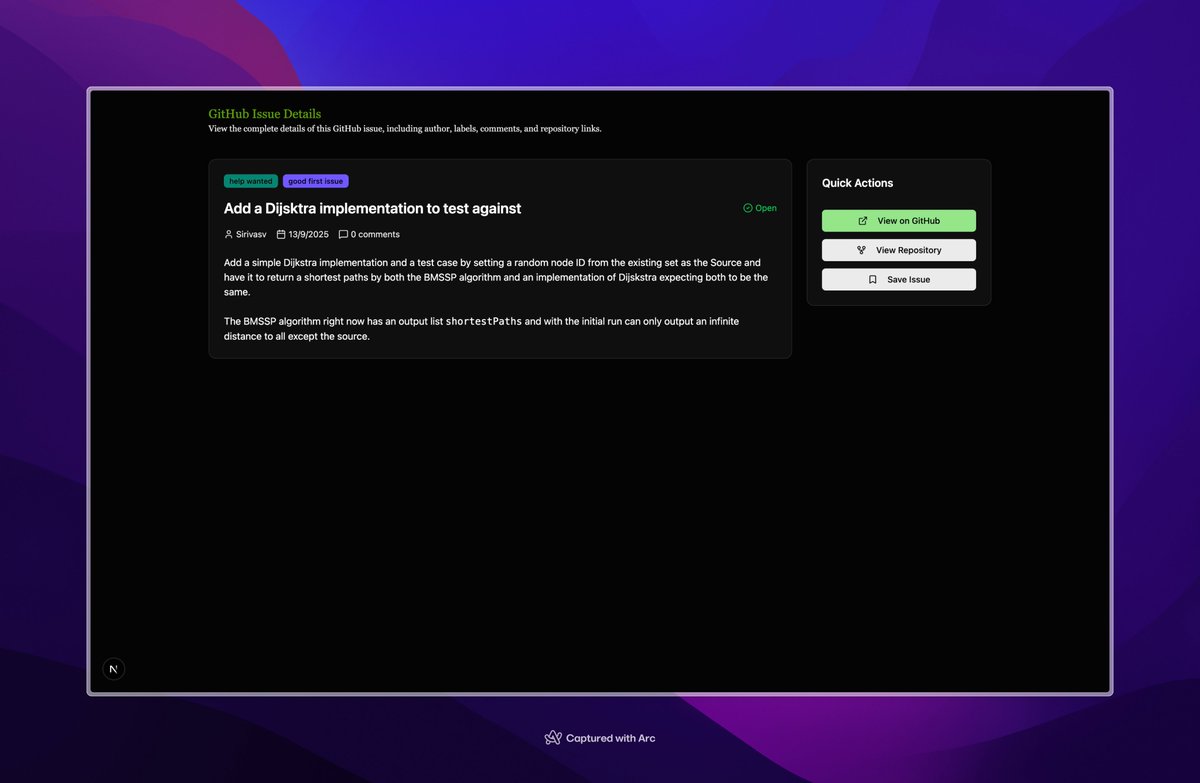Click the Open status text
This screenshot has width=1200, height=783.
coord(766,208)
